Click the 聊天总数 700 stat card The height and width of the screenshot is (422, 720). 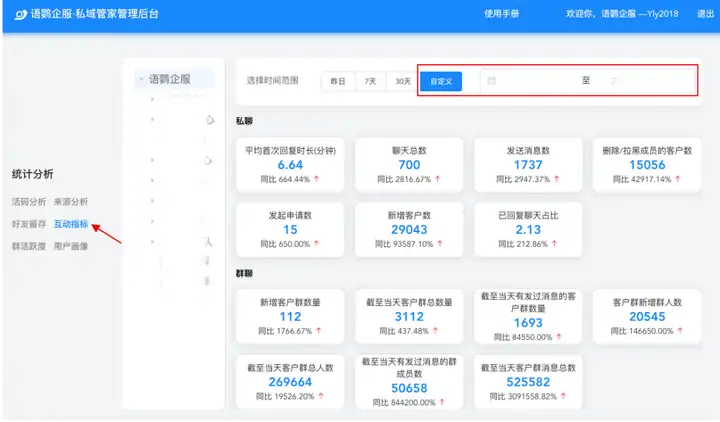click(x=409, y=164)
